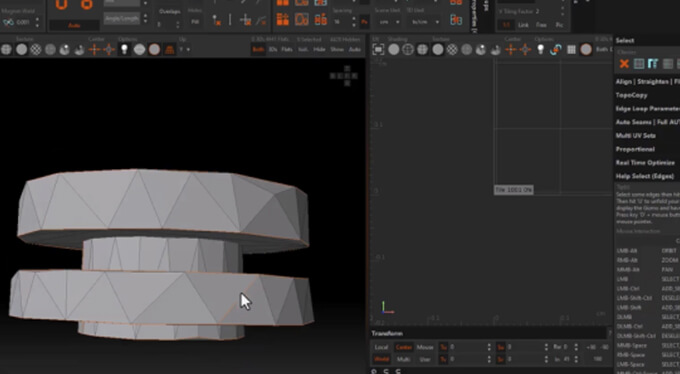Click orange grid icon in 3D viewport options
Image resolution: width=680 pixels, height=374 pixels.
[x=170, y=49]
